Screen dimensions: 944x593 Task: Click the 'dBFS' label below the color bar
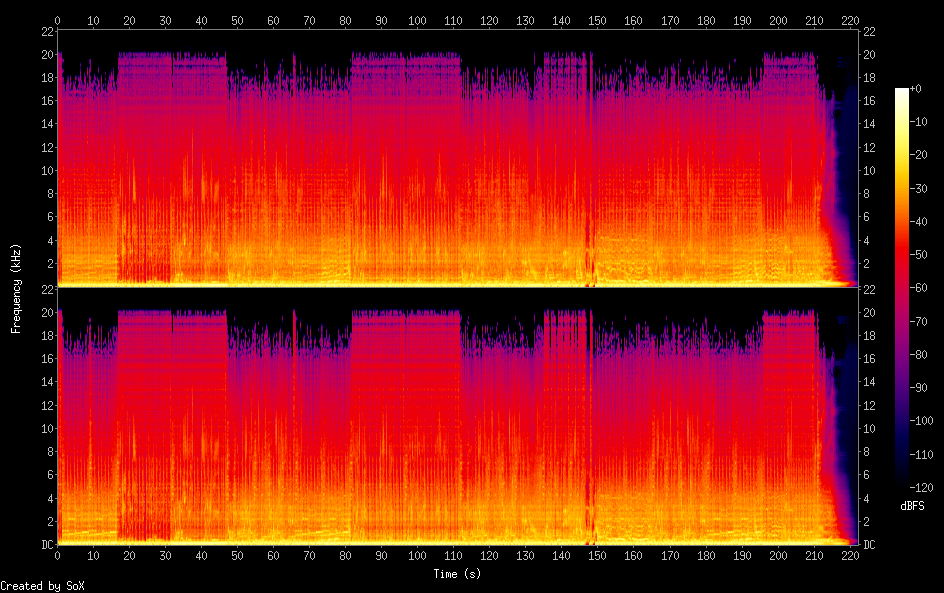[x=912, y=506]
